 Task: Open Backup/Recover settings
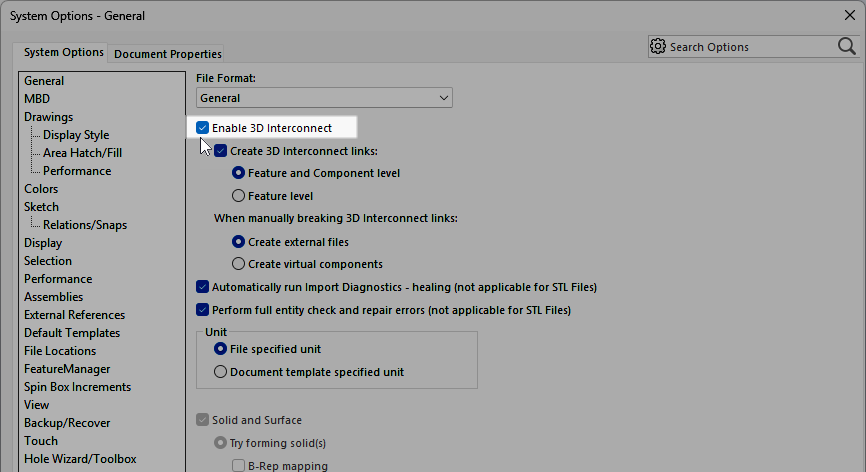click(67, 423)
